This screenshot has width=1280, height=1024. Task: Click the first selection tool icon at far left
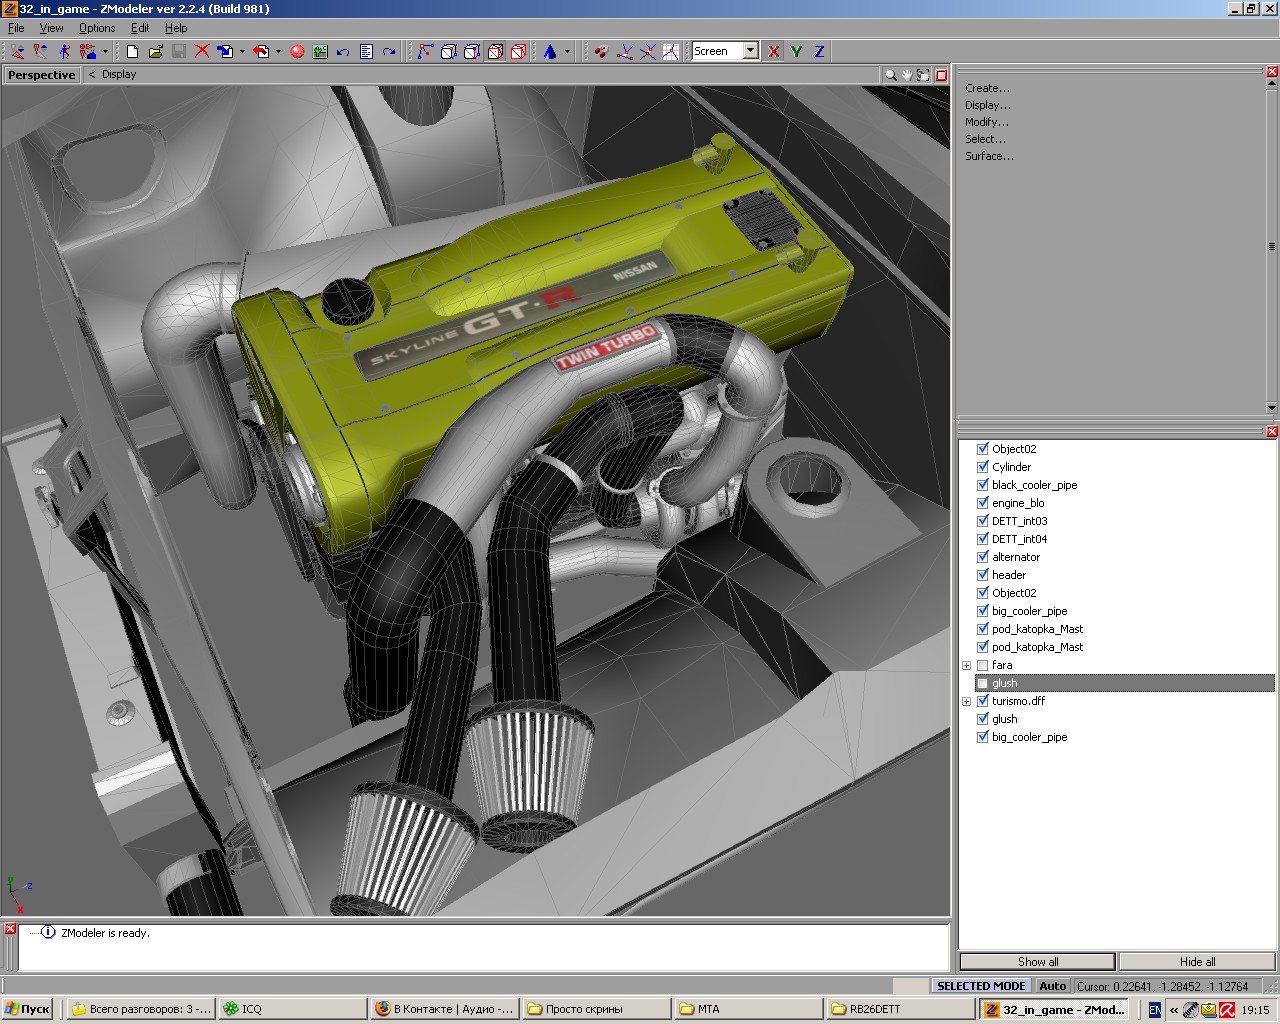pos(17,51)
